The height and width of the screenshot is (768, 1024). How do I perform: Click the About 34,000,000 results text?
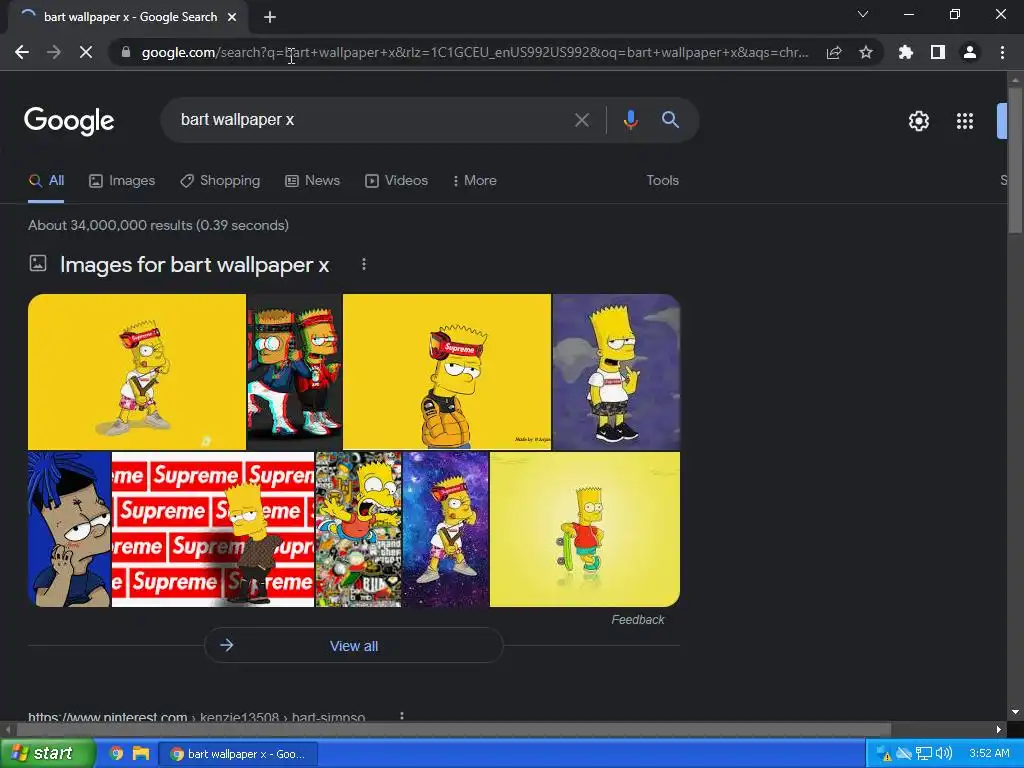[158, 225]
